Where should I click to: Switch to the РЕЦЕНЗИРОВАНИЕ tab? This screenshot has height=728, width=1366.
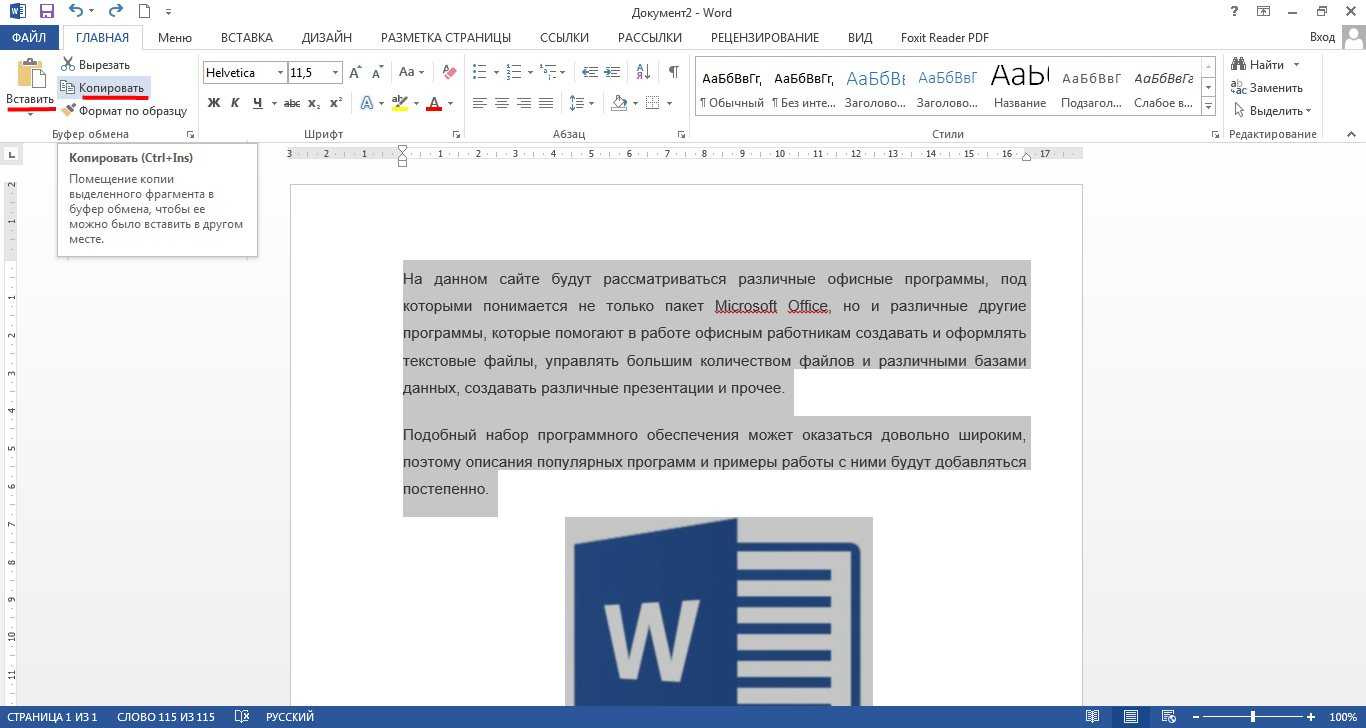pos(765,38)
